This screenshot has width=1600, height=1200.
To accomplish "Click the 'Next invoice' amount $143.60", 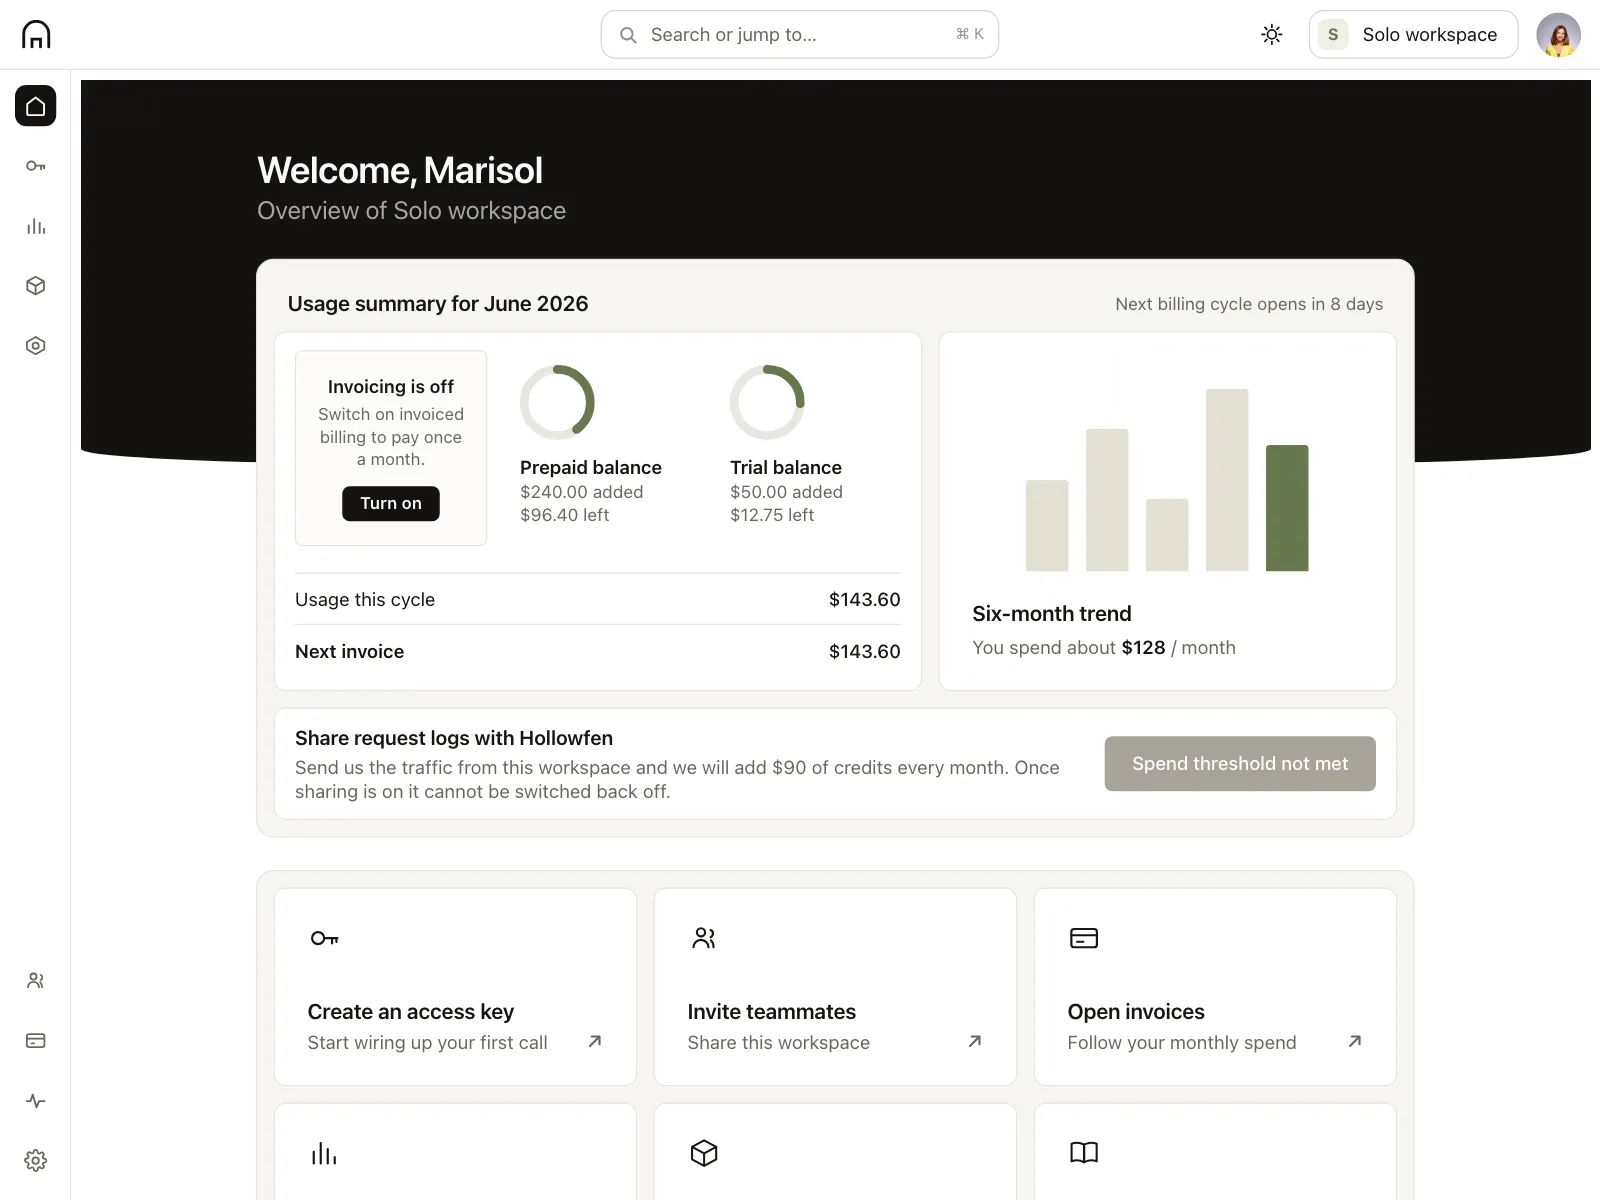I will click(x=864, y=652).
